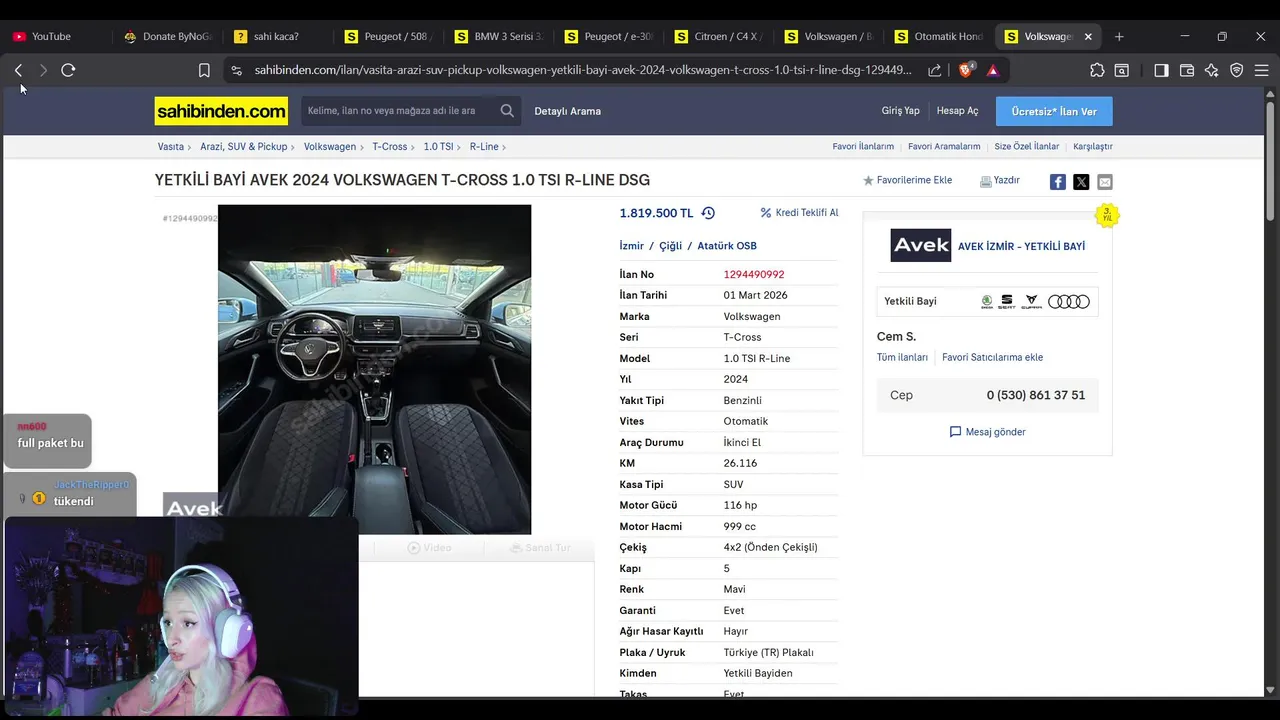Viewport: 1280px width, 720px height.
Task: Click the phone number 0 (530) 861 37 51
Action: coord(1035,395)
